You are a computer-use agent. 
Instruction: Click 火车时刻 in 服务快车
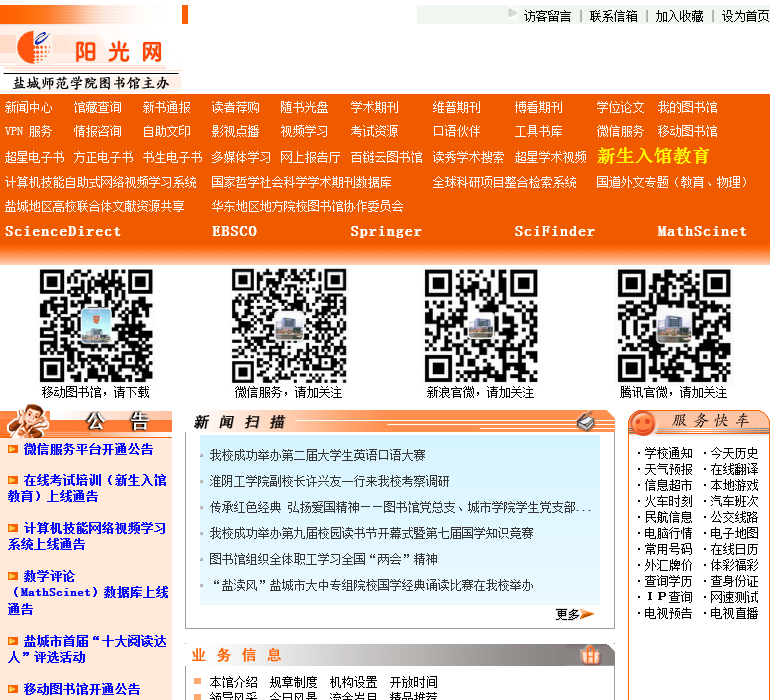tap(668, 501)
